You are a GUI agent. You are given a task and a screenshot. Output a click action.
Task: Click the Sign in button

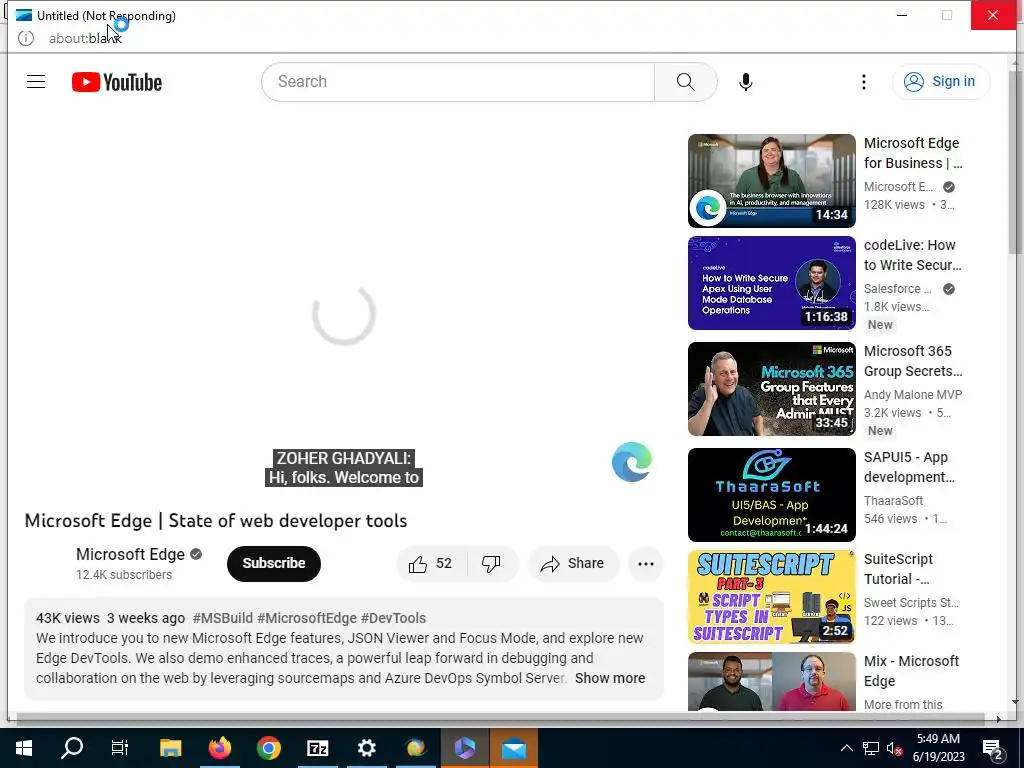(940, 82)
